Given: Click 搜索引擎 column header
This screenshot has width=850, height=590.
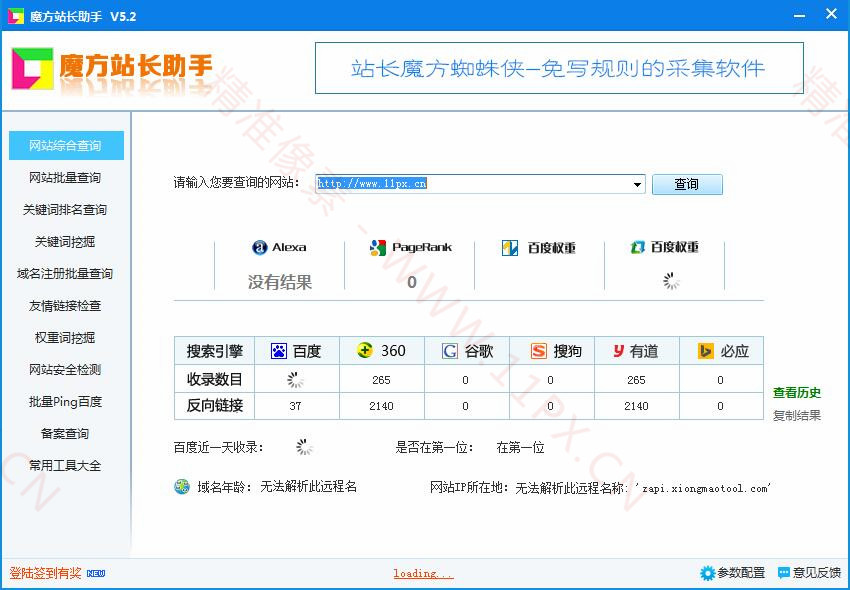Looking at the screenshot, I should [214, 351].
